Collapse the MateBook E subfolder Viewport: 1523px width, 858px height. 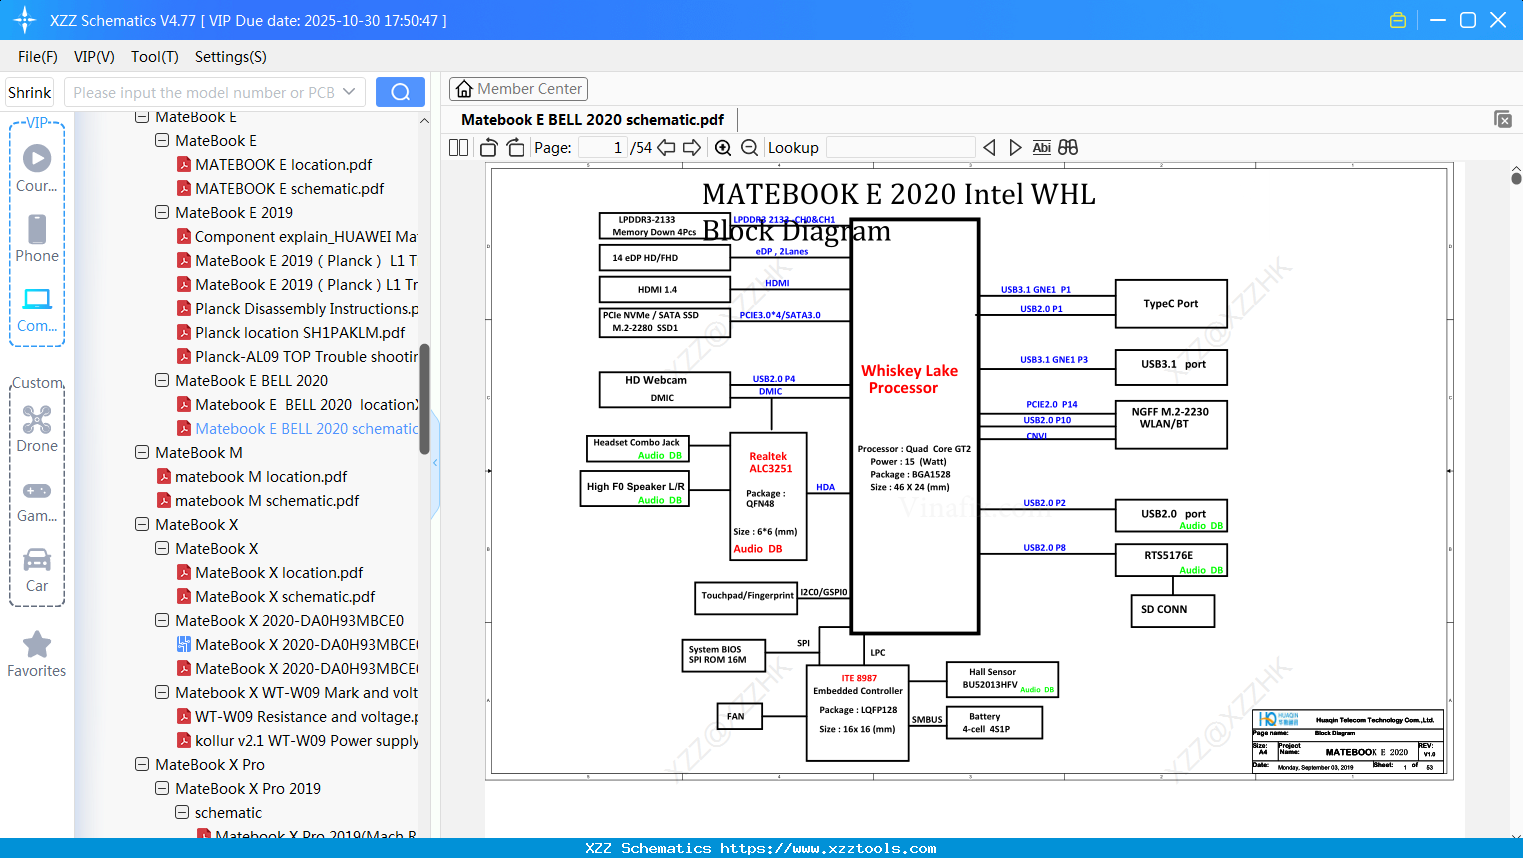pos(162,141)
